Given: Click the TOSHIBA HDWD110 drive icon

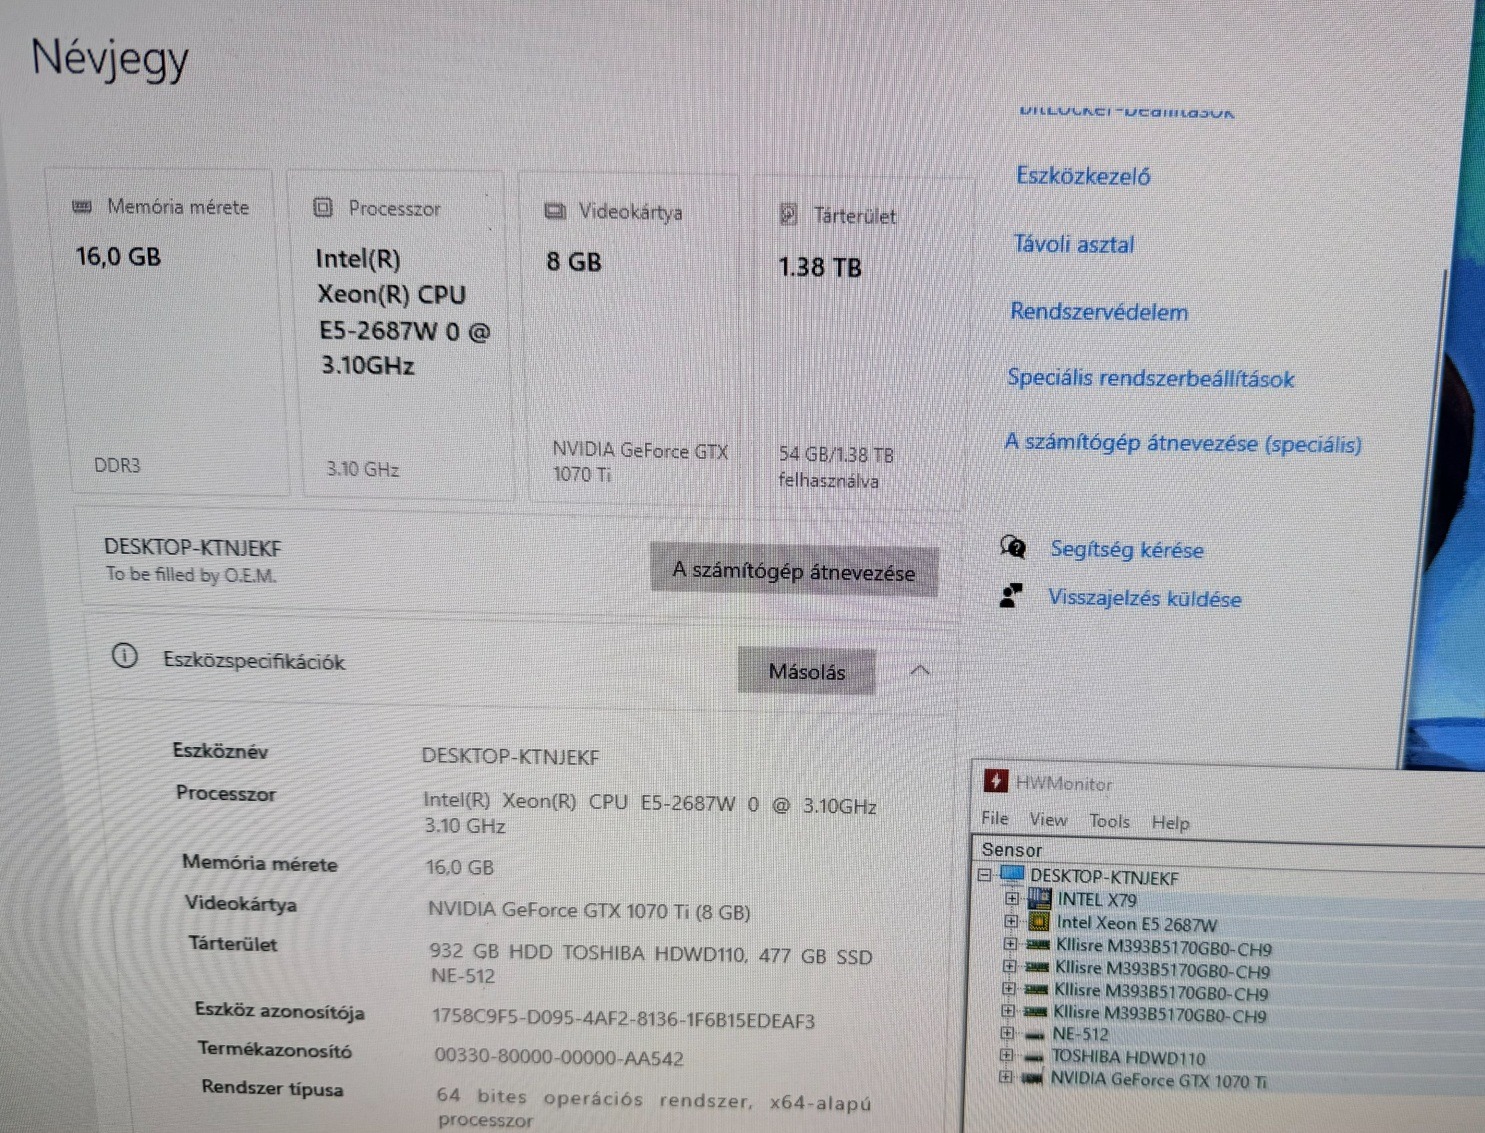Looking at the screenshot, I should (1033, 1056).
